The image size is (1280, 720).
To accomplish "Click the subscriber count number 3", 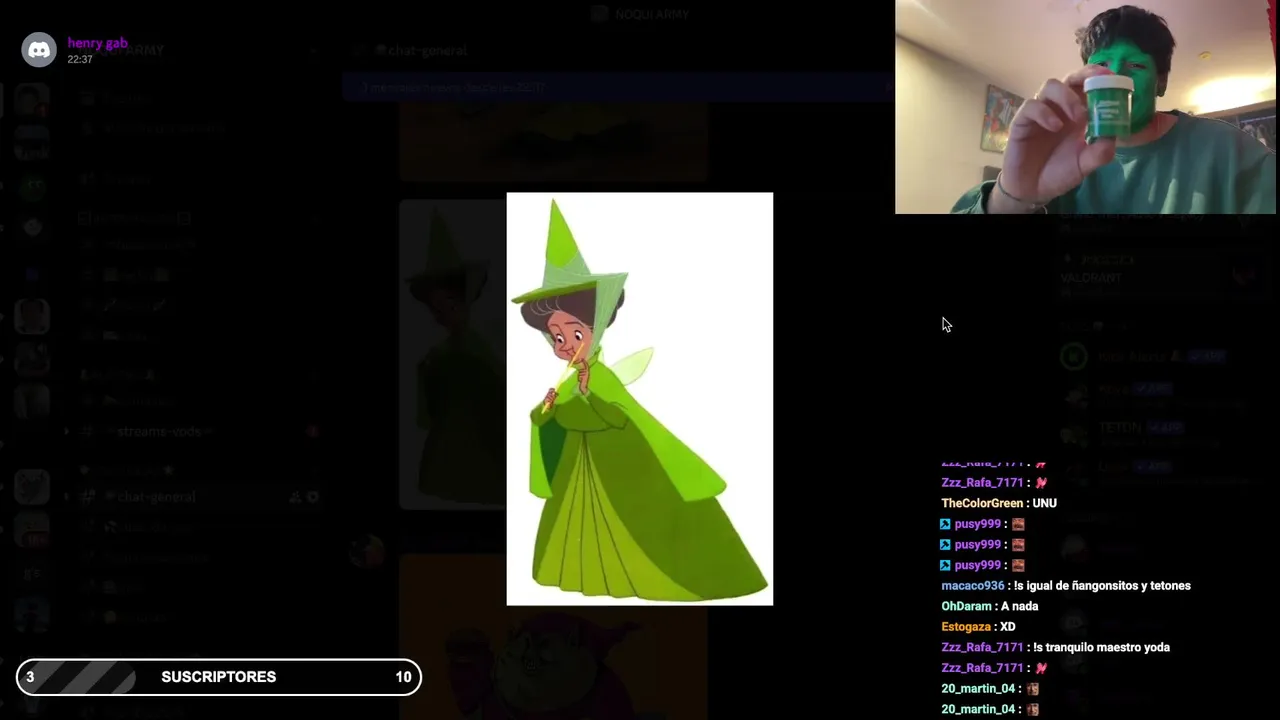I will tap(30, 677).
